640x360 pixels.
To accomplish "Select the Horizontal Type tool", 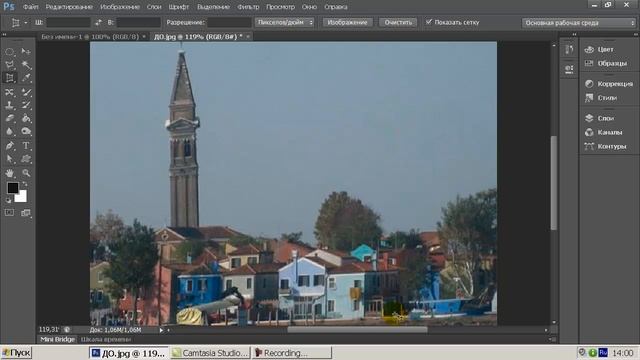I will [26, 146].
